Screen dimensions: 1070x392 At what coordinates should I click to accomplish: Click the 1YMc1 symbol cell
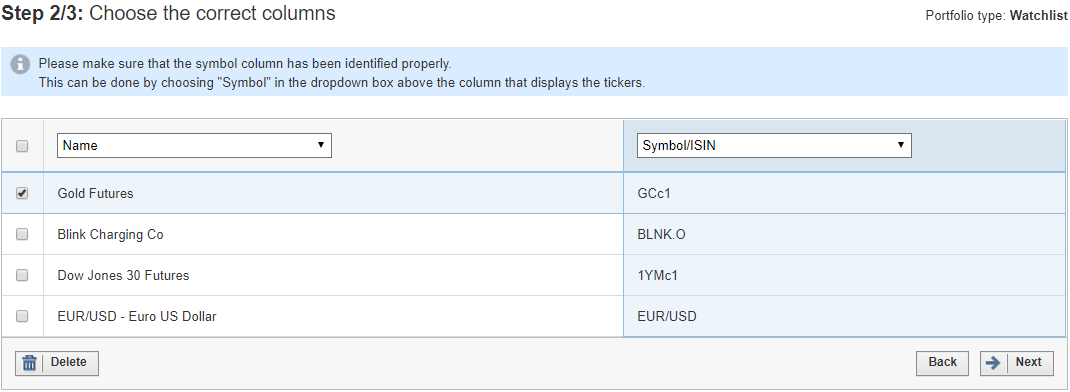click(844, 275)
